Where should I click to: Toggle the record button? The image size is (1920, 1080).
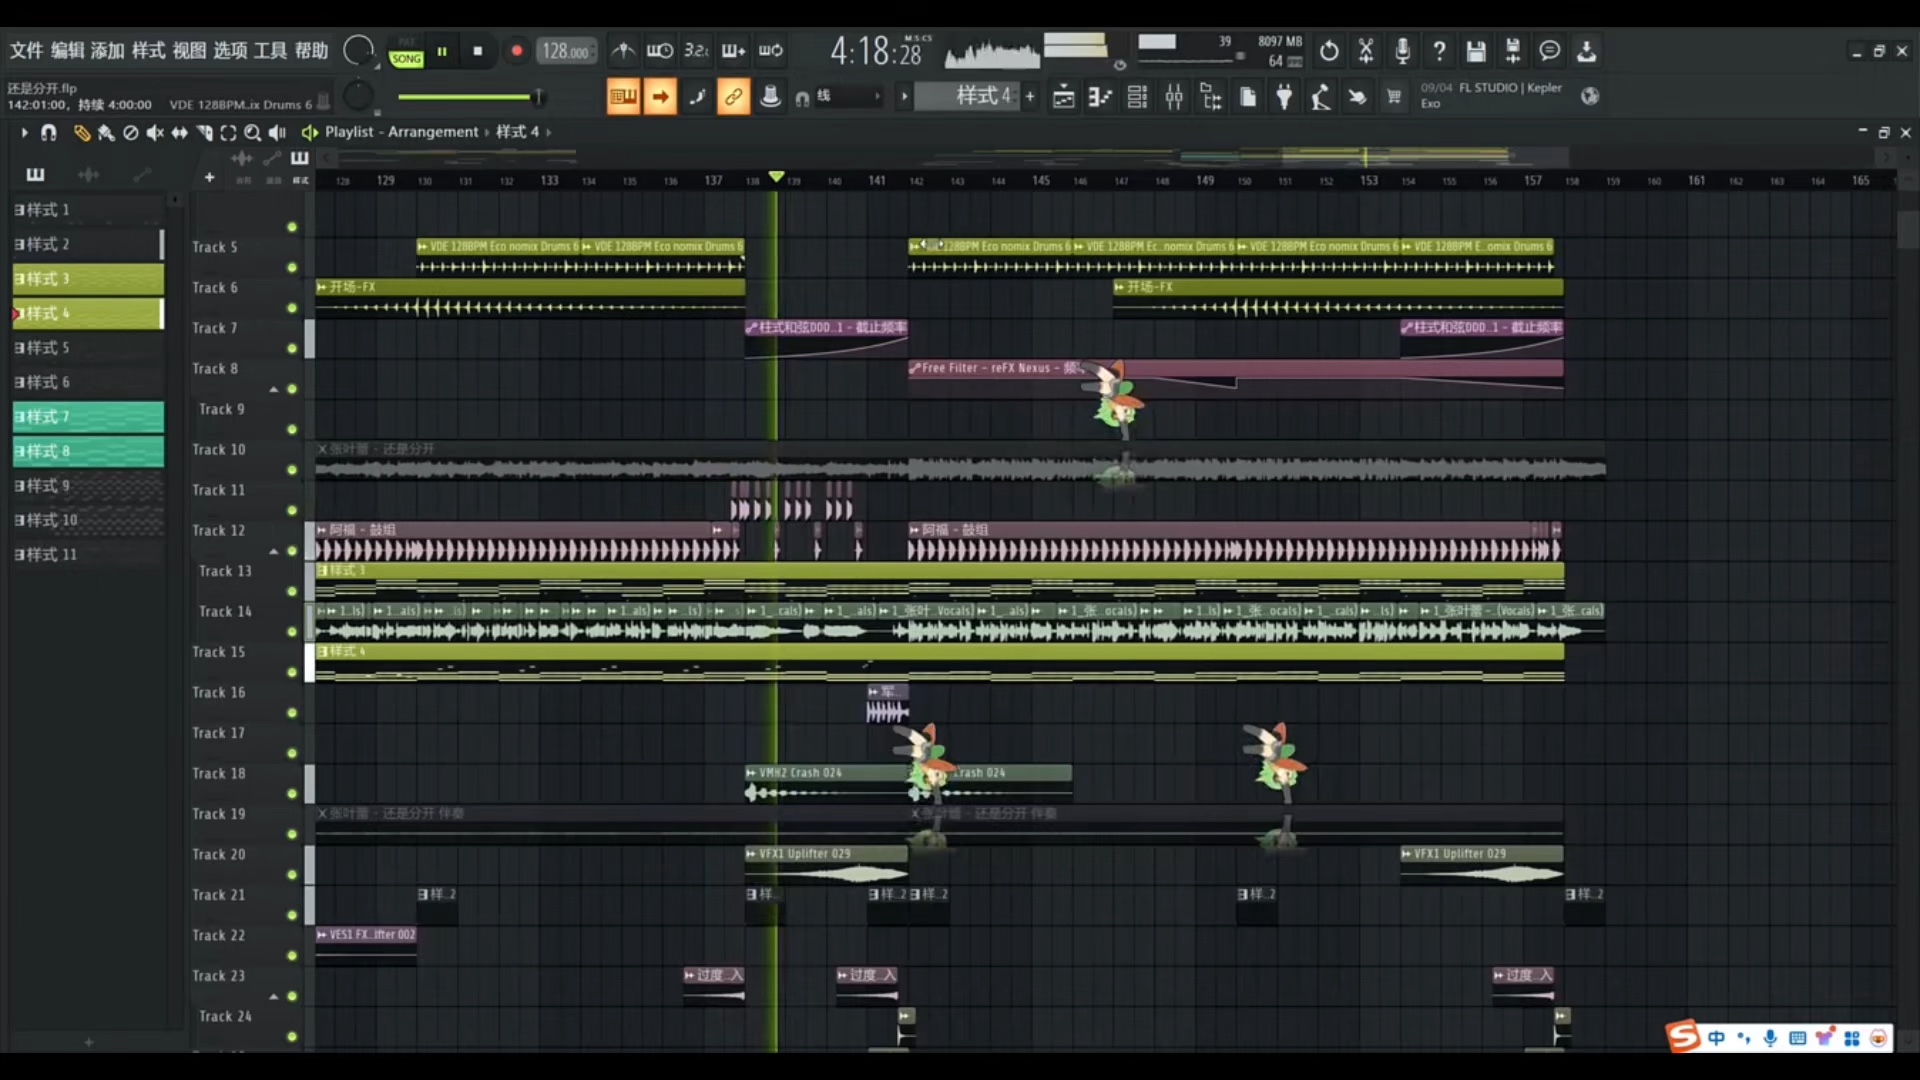pyautogui.click(x=516, y=51)
